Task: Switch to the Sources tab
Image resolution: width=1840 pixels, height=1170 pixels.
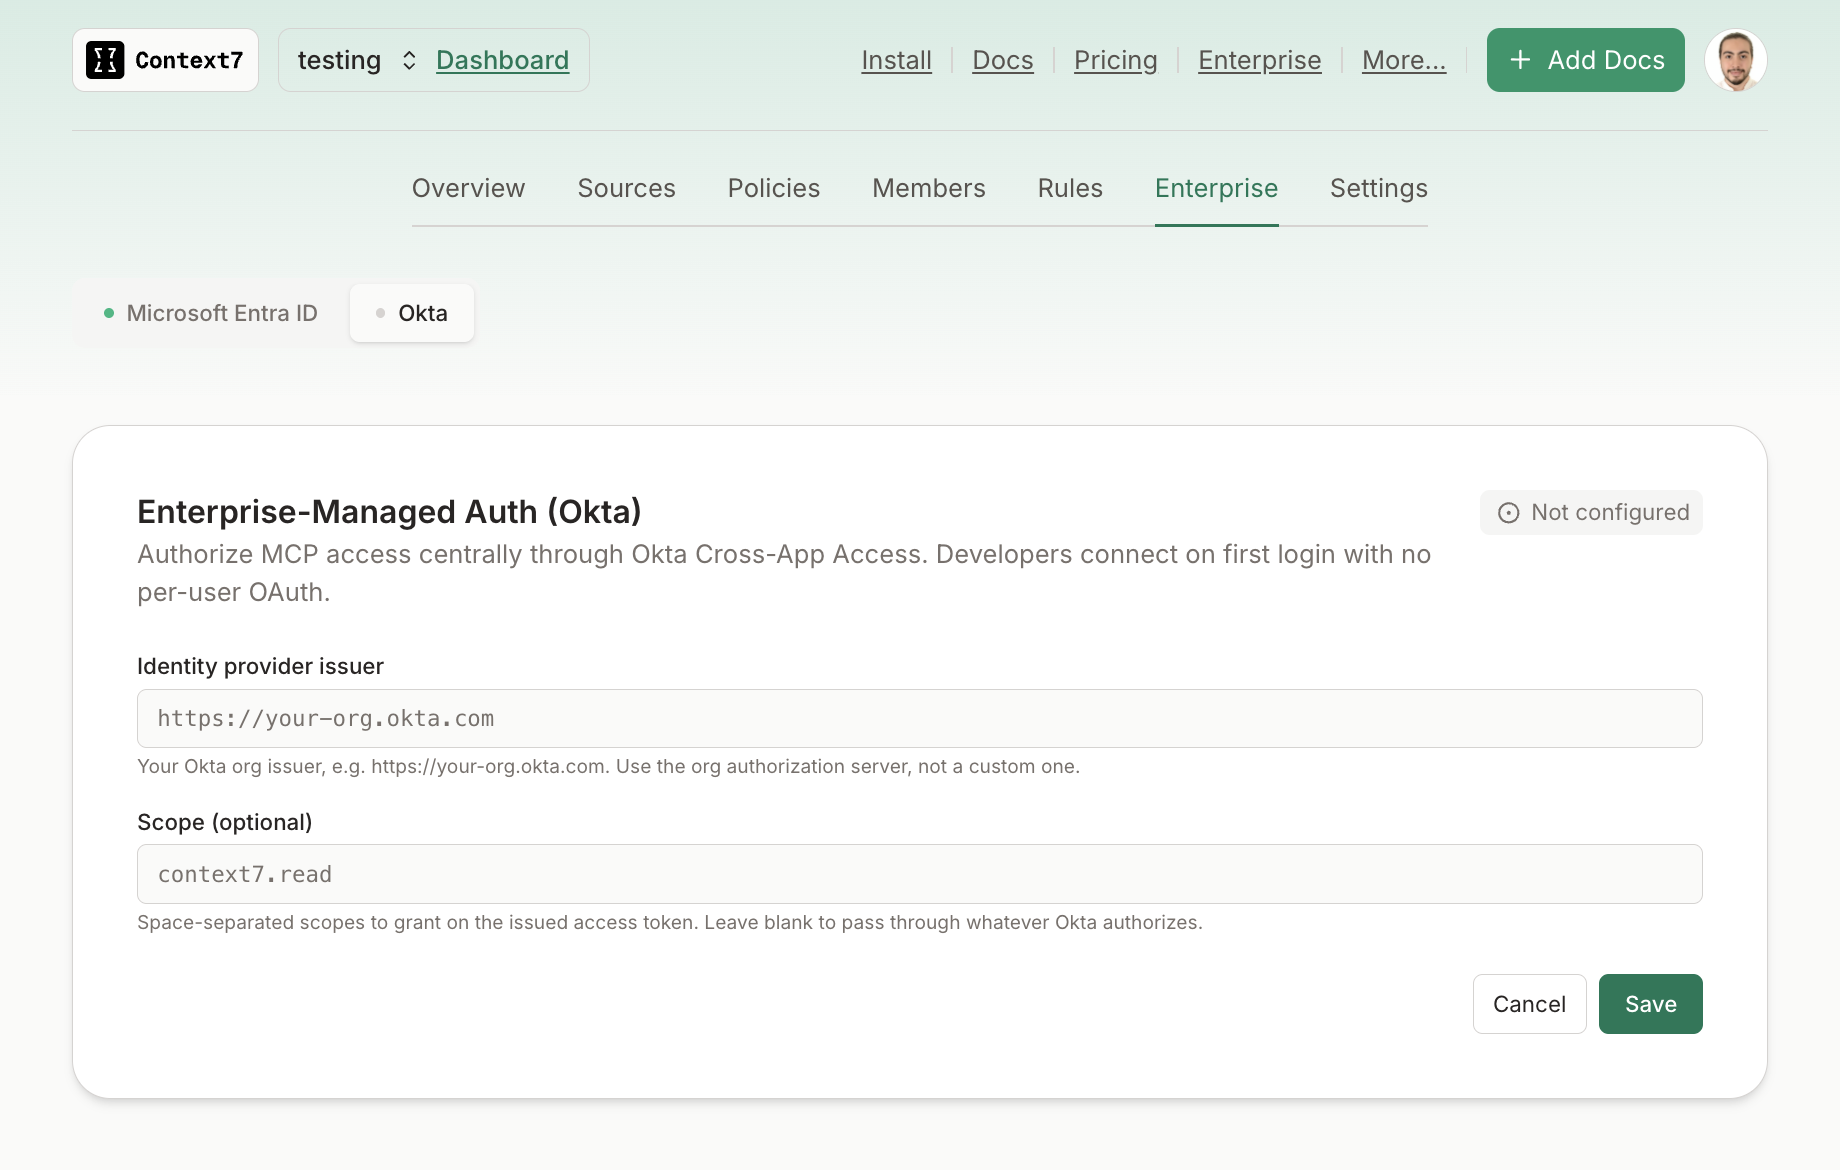Action: 626,188
